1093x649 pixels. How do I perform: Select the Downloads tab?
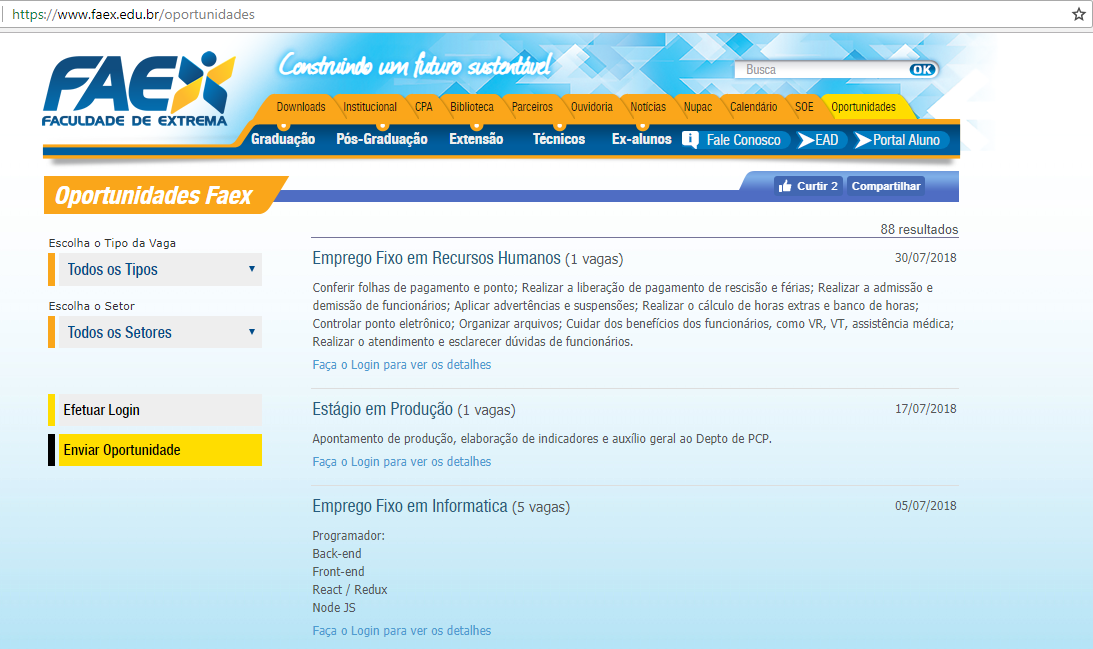(300, 107)
